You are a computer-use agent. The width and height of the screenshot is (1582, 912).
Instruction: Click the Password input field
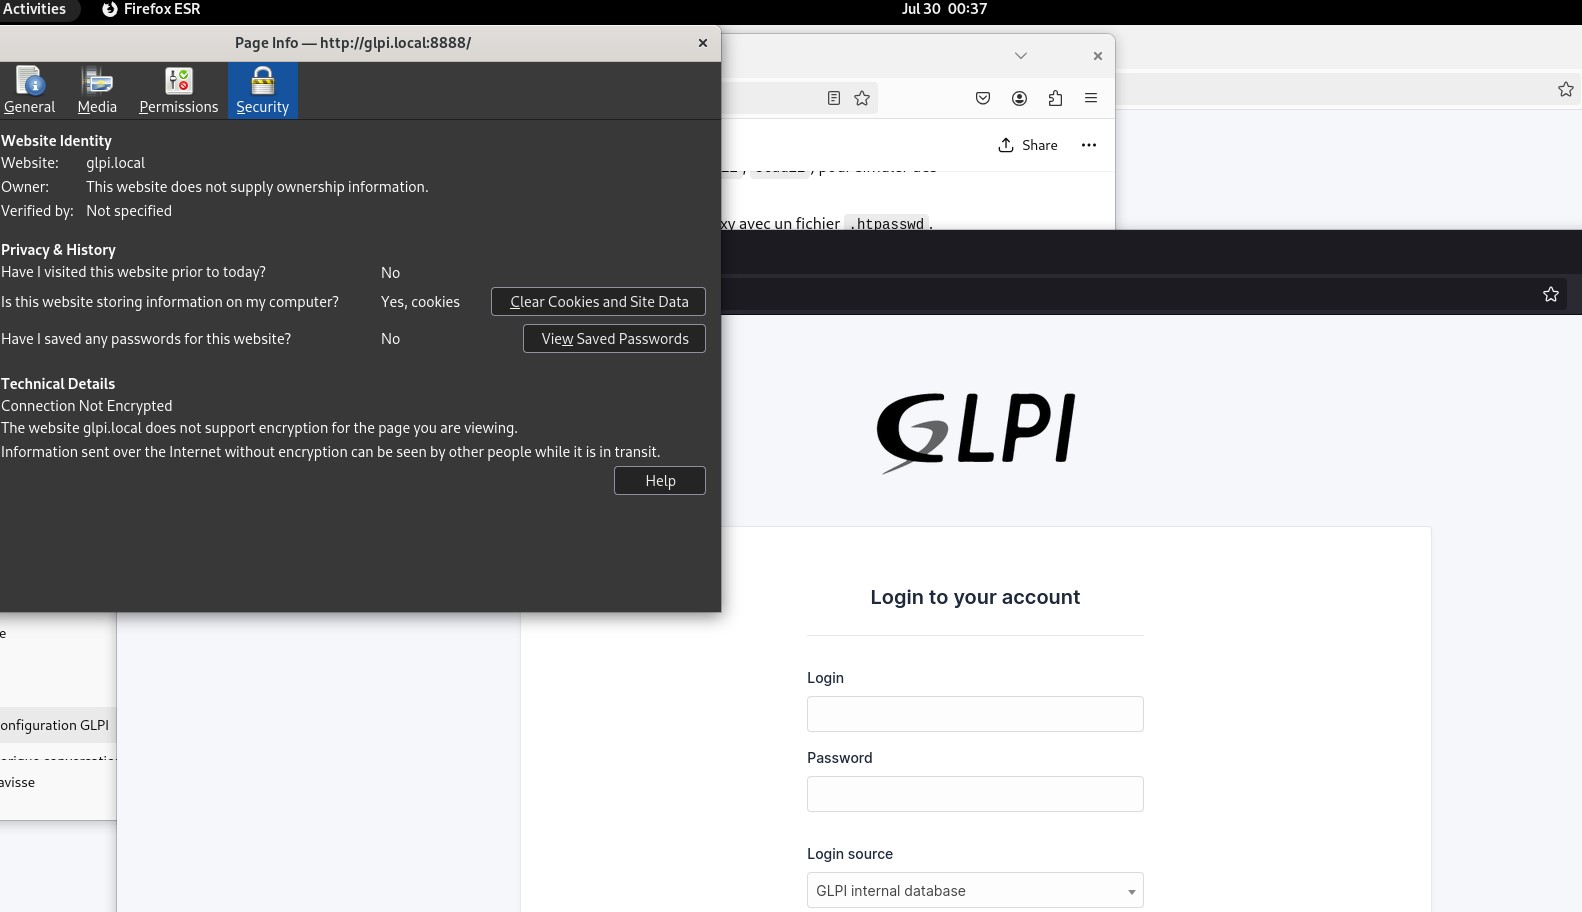974,794
